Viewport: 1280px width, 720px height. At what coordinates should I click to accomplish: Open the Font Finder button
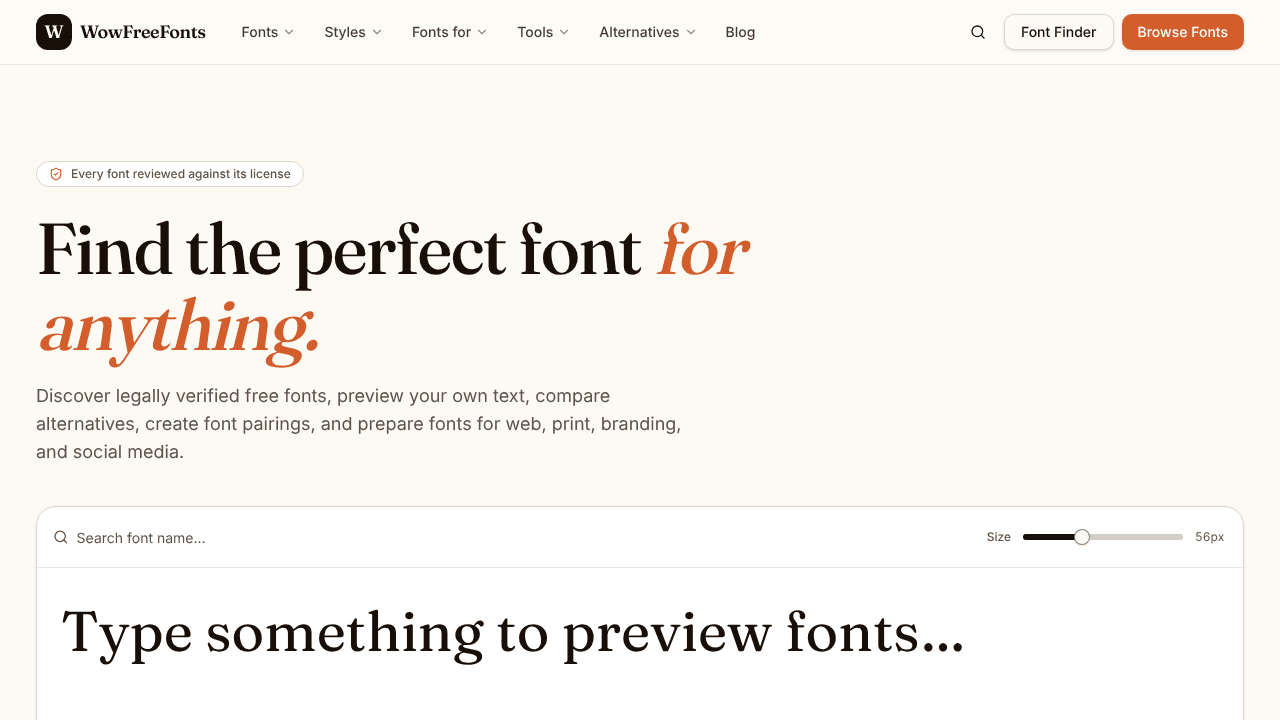[1058, 32]
